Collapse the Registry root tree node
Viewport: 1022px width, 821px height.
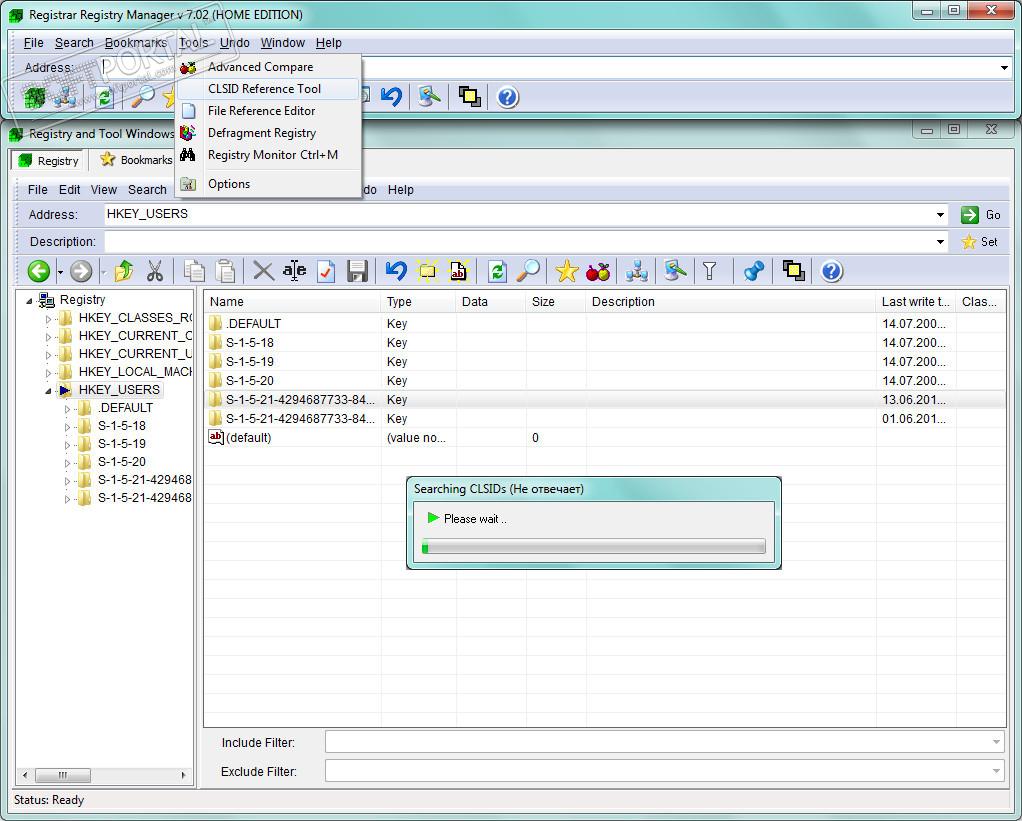coord(29,300)
